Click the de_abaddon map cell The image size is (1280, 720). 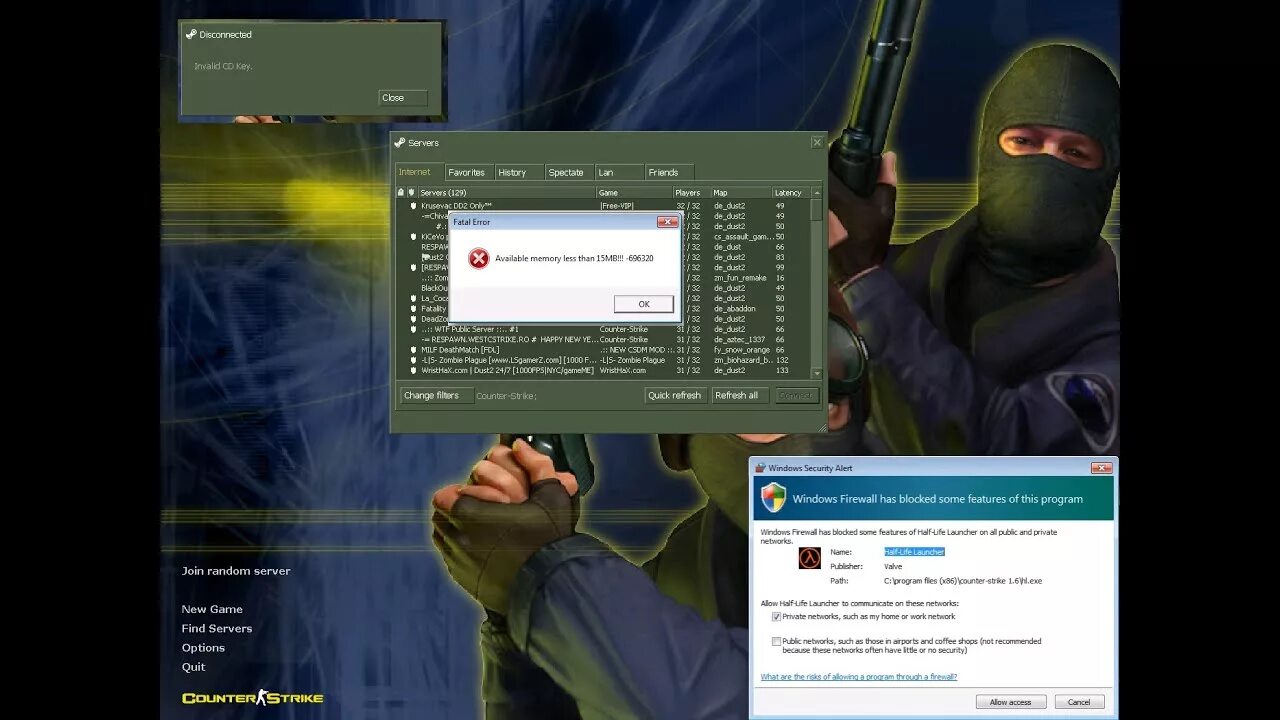pos(735,309)
